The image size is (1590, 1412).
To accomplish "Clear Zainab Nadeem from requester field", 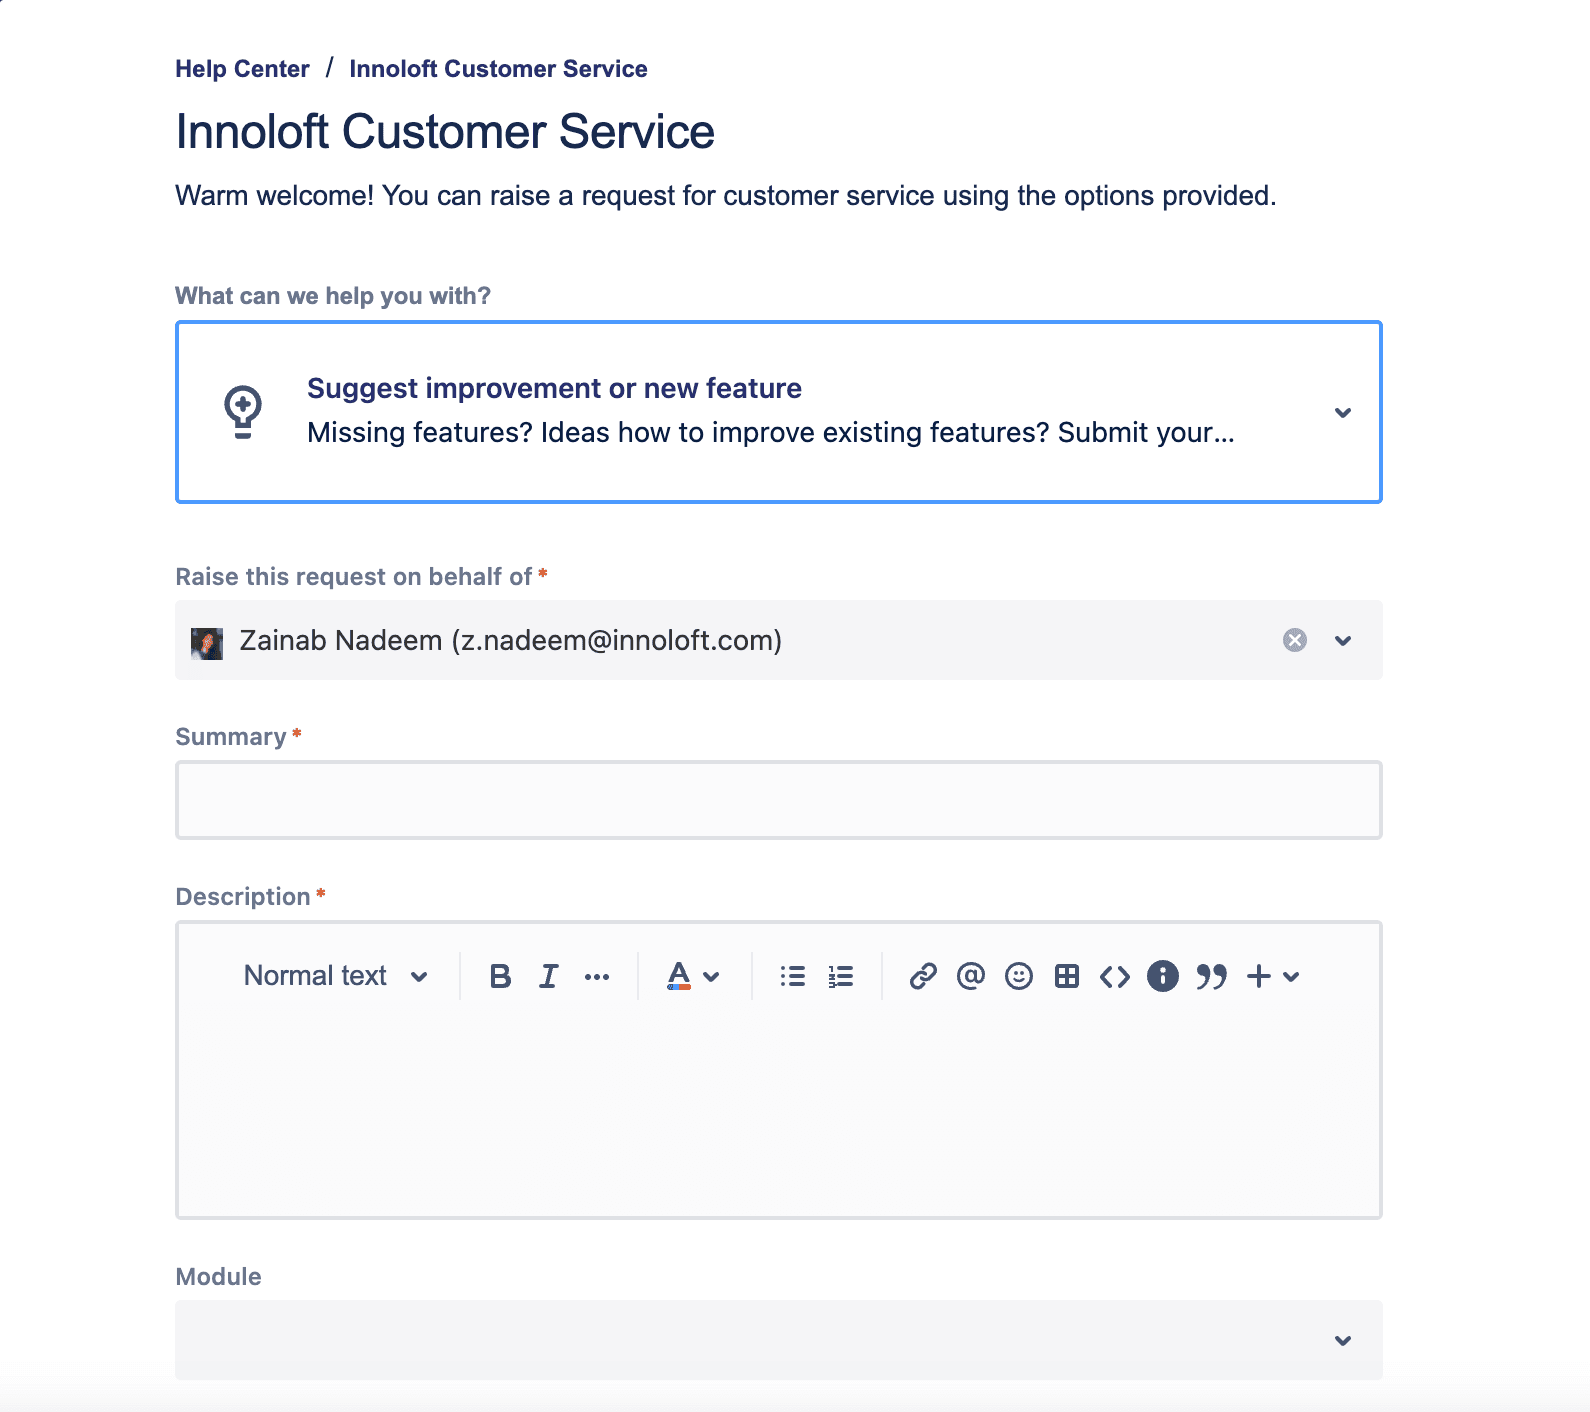I will pos(1294,640).
